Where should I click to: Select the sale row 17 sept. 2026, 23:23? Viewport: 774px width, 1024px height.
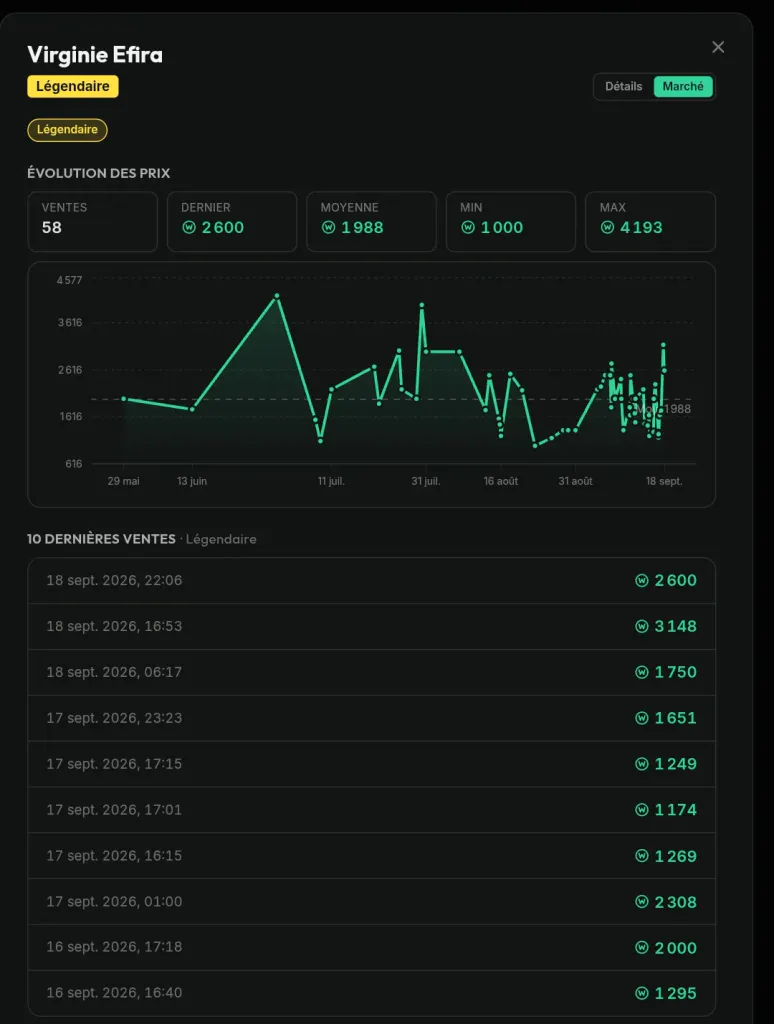372,718
